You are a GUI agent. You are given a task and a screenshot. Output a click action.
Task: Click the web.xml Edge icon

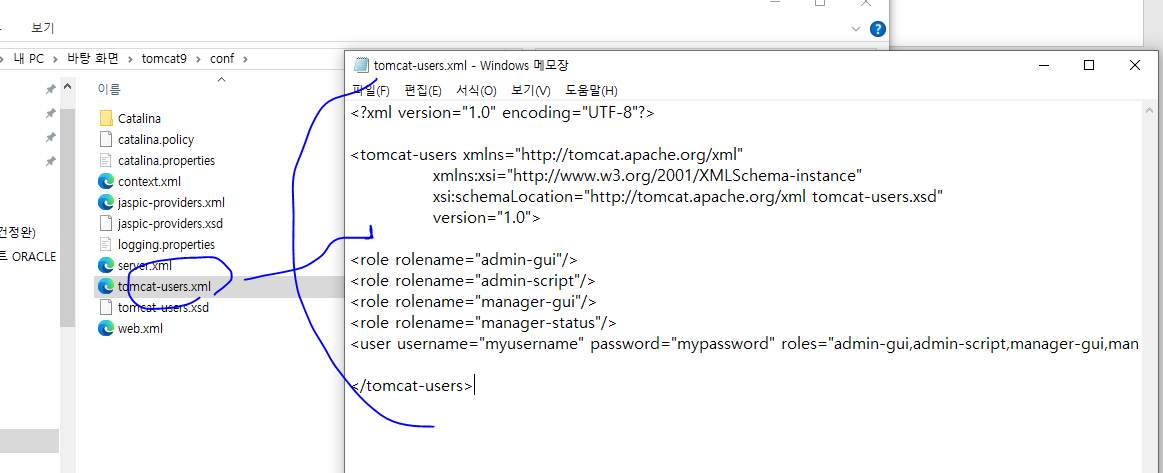(x=105, y=328)
